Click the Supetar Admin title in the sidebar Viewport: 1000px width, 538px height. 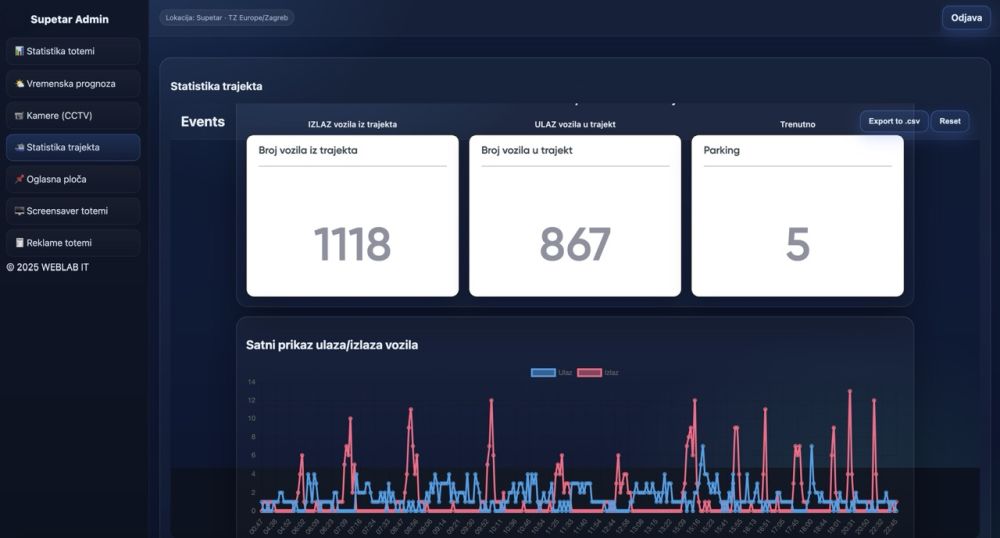[x=70, y=19]
